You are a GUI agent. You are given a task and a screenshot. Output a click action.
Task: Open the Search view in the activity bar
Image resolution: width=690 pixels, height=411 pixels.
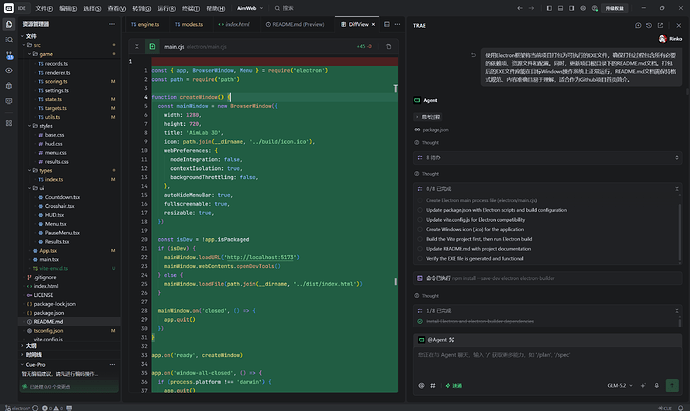pyautogui.click(x=9, y=40)
